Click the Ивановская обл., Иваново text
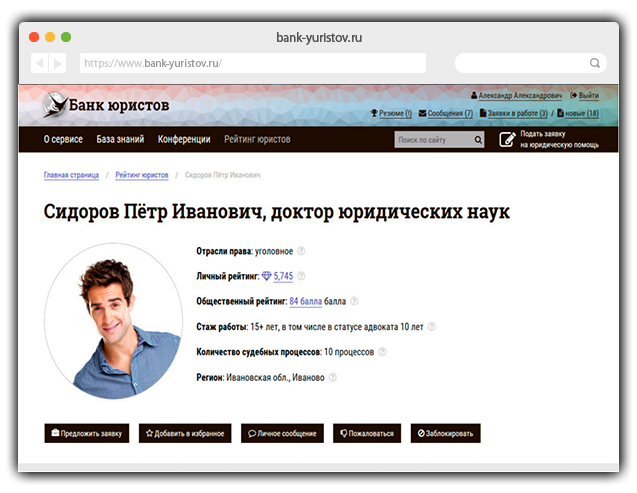 tap(275, 378)
